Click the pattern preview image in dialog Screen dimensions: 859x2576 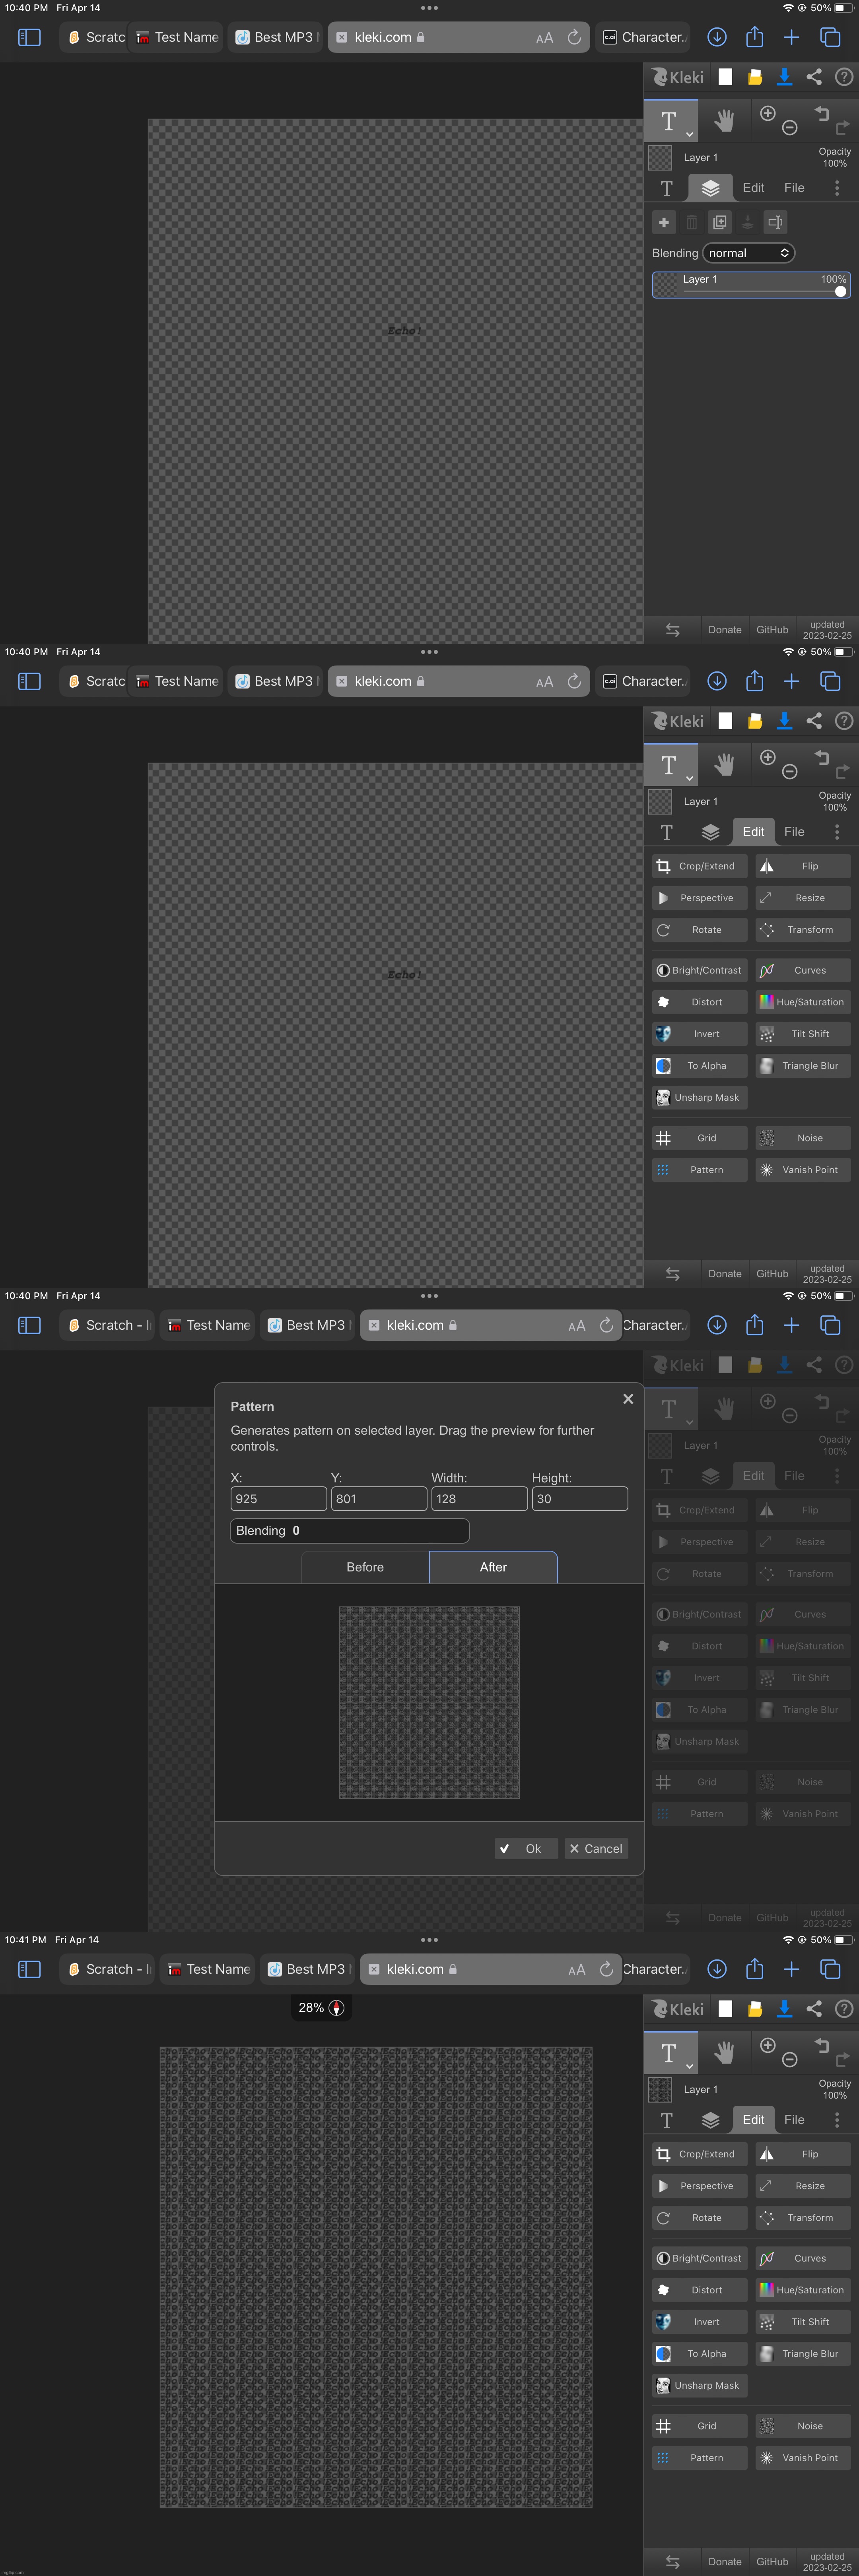[429, 1702]
